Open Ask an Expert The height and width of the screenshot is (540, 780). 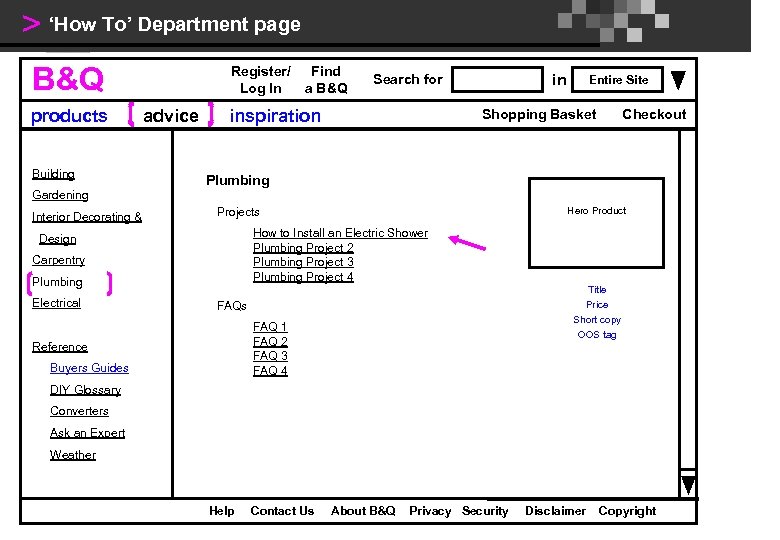[x=87, y=433]
